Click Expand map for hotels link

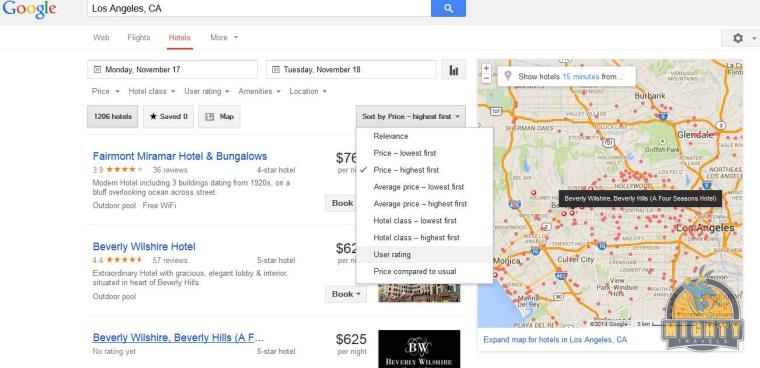(555, 340)
